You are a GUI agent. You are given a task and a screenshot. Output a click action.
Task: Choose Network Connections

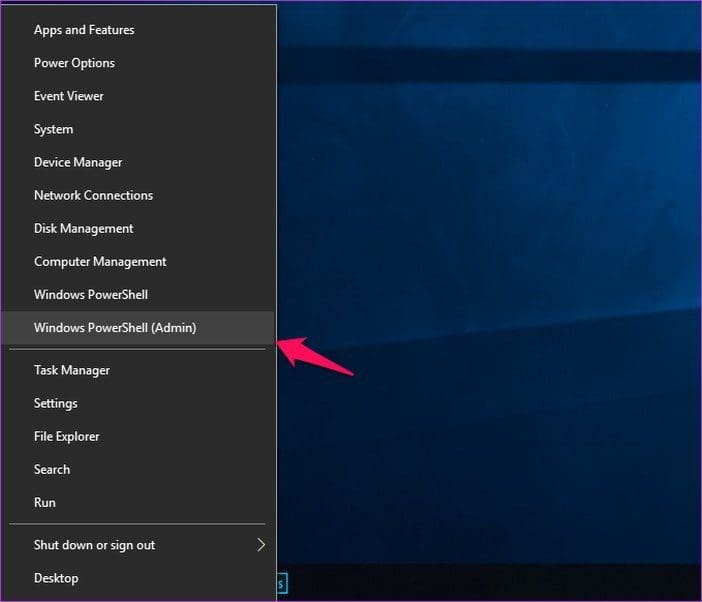point(138,196)
